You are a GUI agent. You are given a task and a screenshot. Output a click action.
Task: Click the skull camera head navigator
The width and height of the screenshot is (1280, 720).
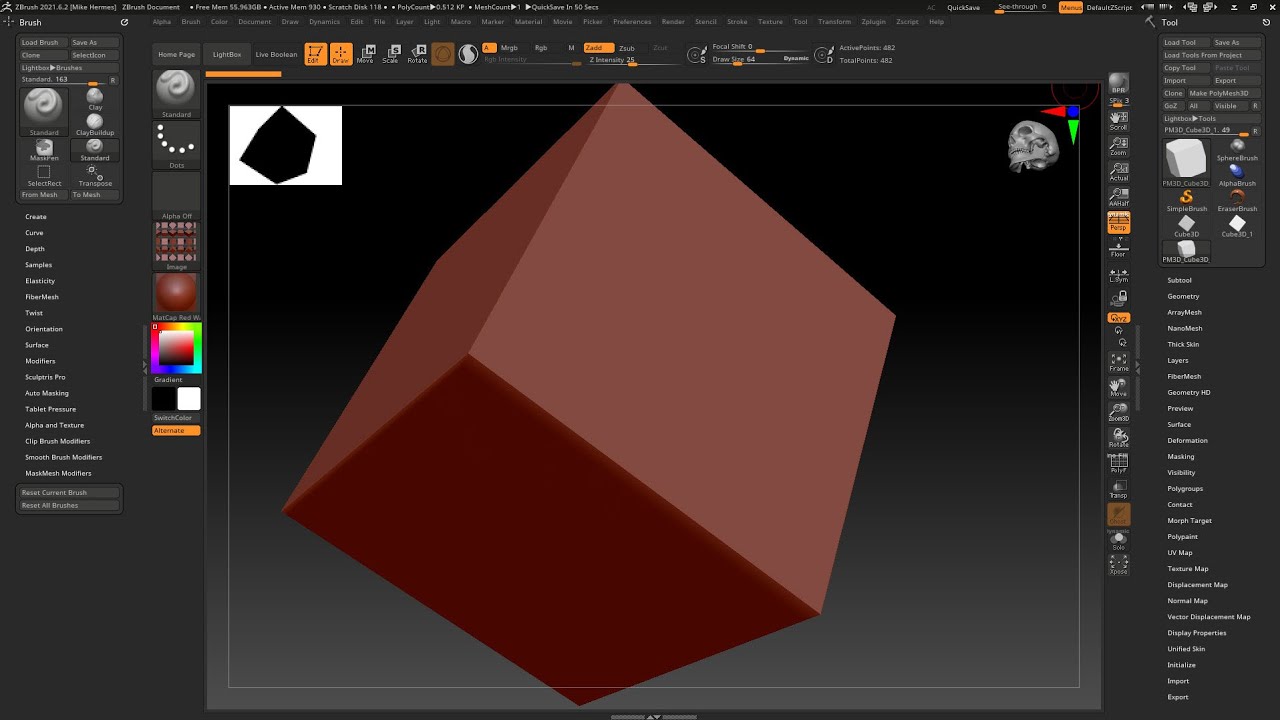[x=1033, y=147]
